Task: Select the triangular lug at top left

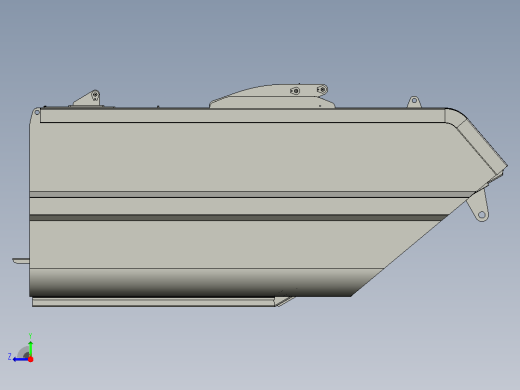Action: point(88,98)
